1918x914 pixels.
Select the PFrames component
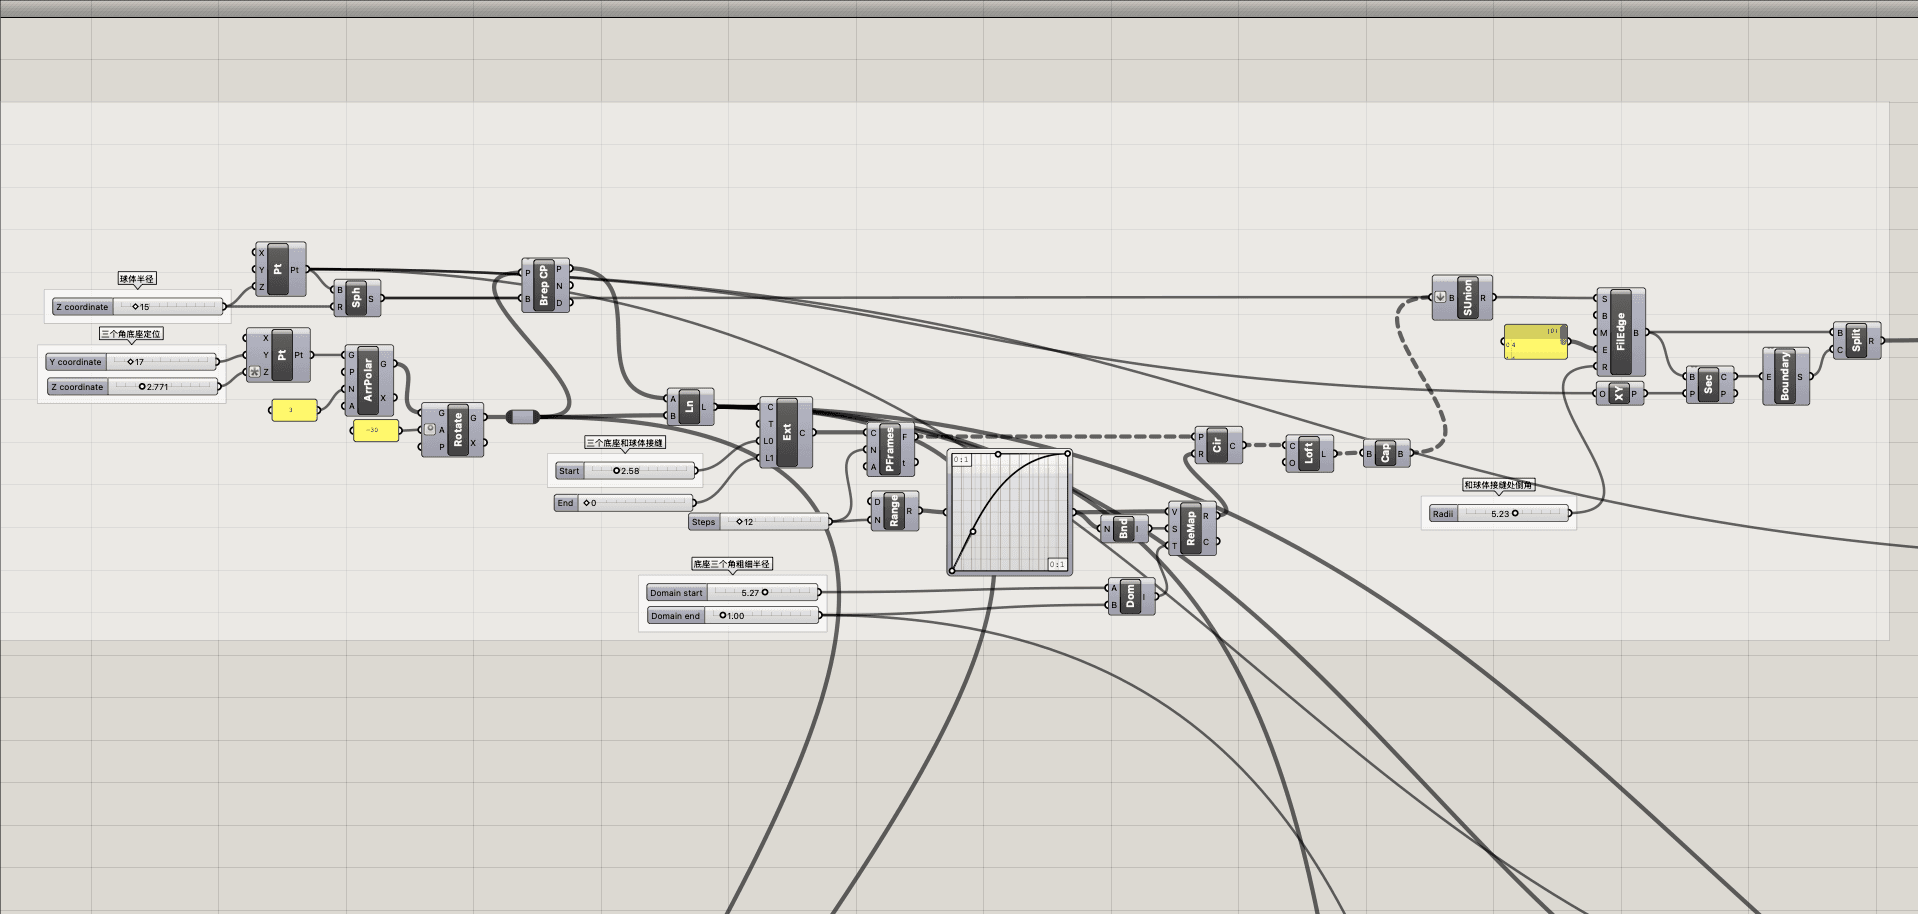pyautogui.click(x=889, y=450)
